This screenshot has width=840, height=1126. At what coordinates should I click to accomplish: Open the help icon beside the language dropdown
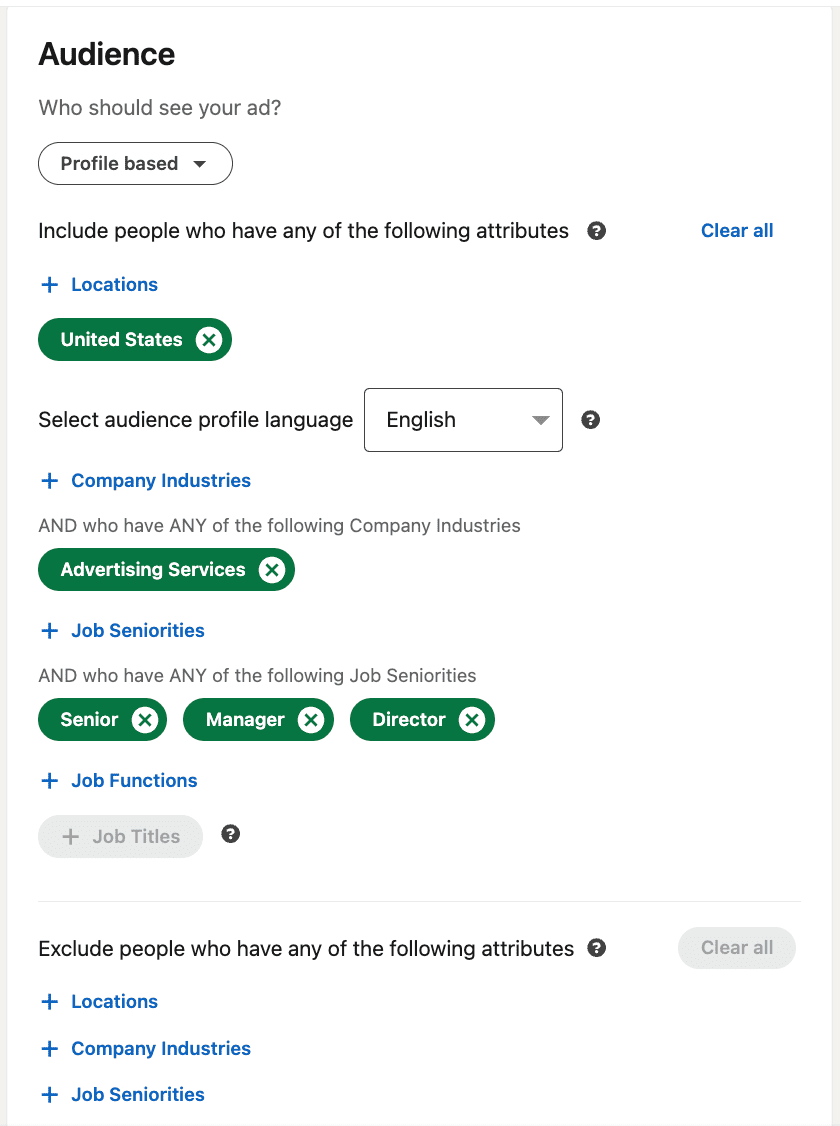[x=590, y=420]
